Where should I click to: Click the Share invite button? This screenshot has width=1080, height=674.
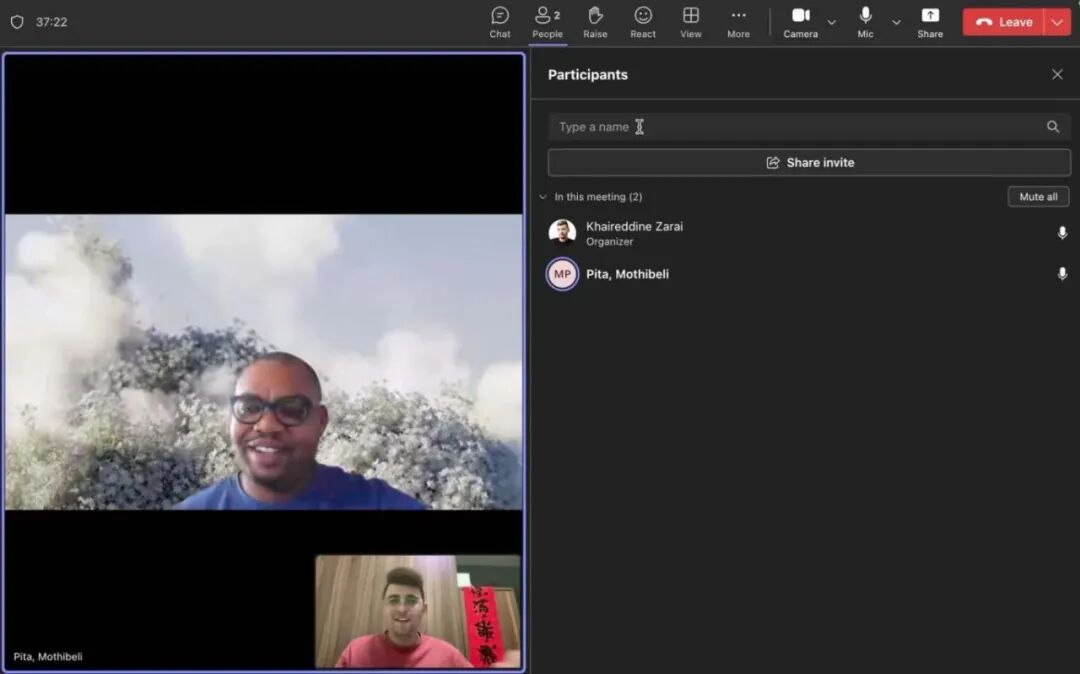point(809,163)
